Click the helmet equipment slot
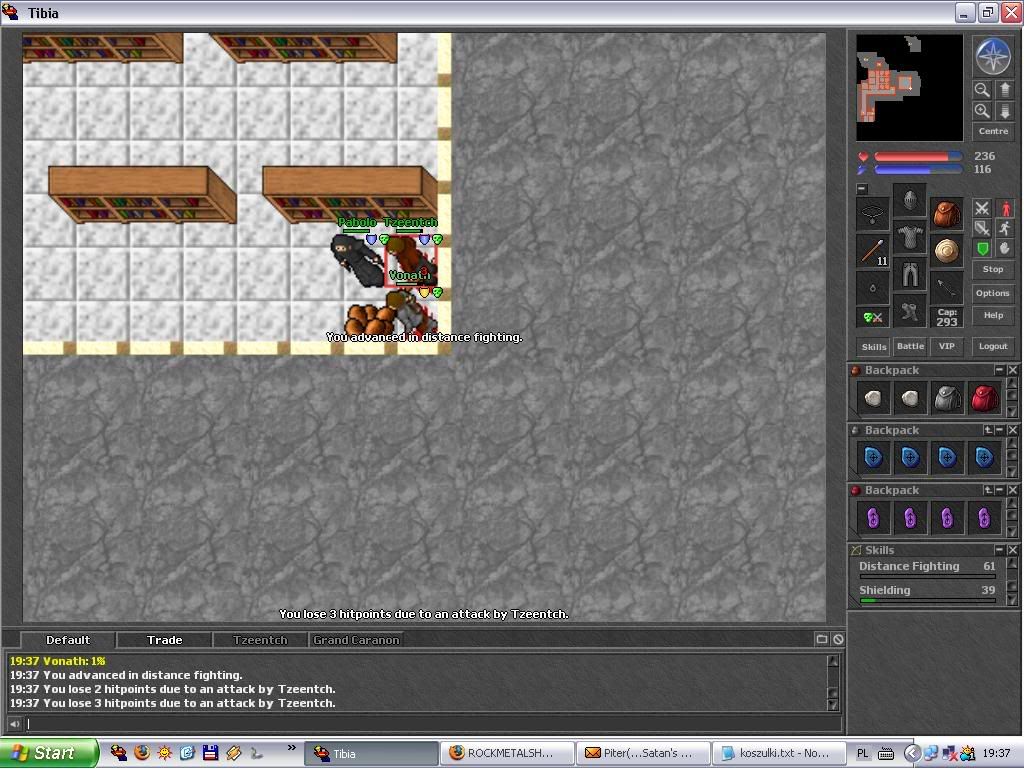Image resolution: width=1024 pixels, height=769 pixels. 910,200
